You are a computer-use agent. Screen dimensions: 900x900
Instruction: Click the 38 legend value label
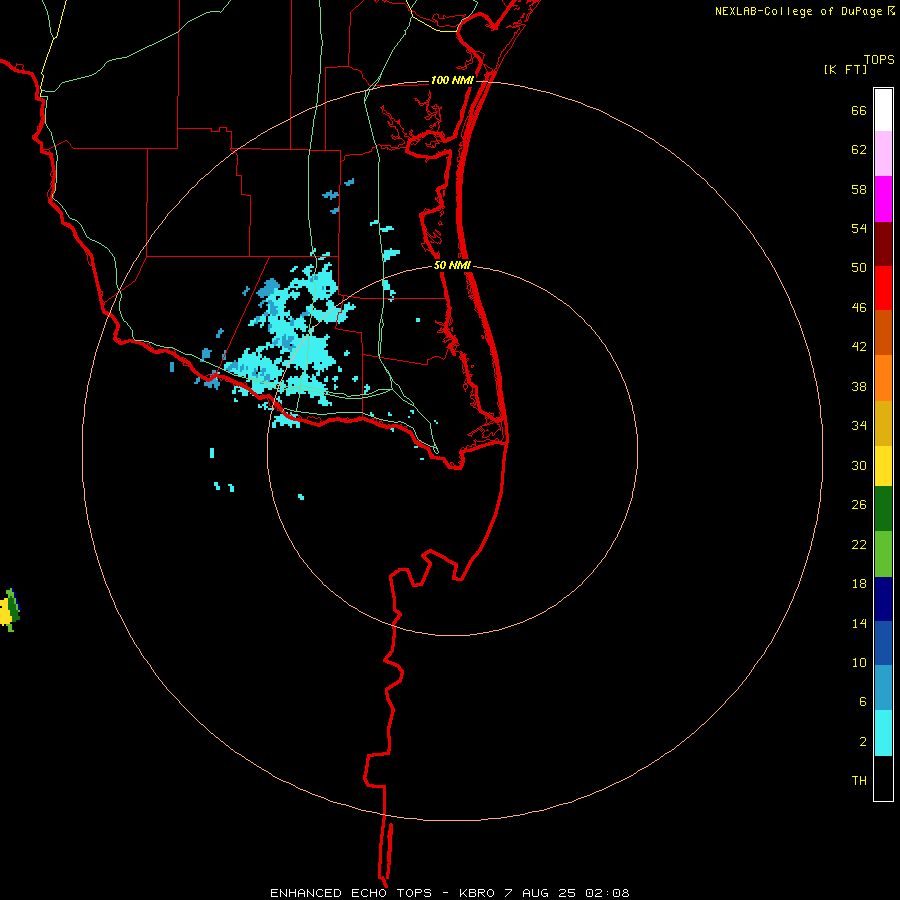coord(859,386)
